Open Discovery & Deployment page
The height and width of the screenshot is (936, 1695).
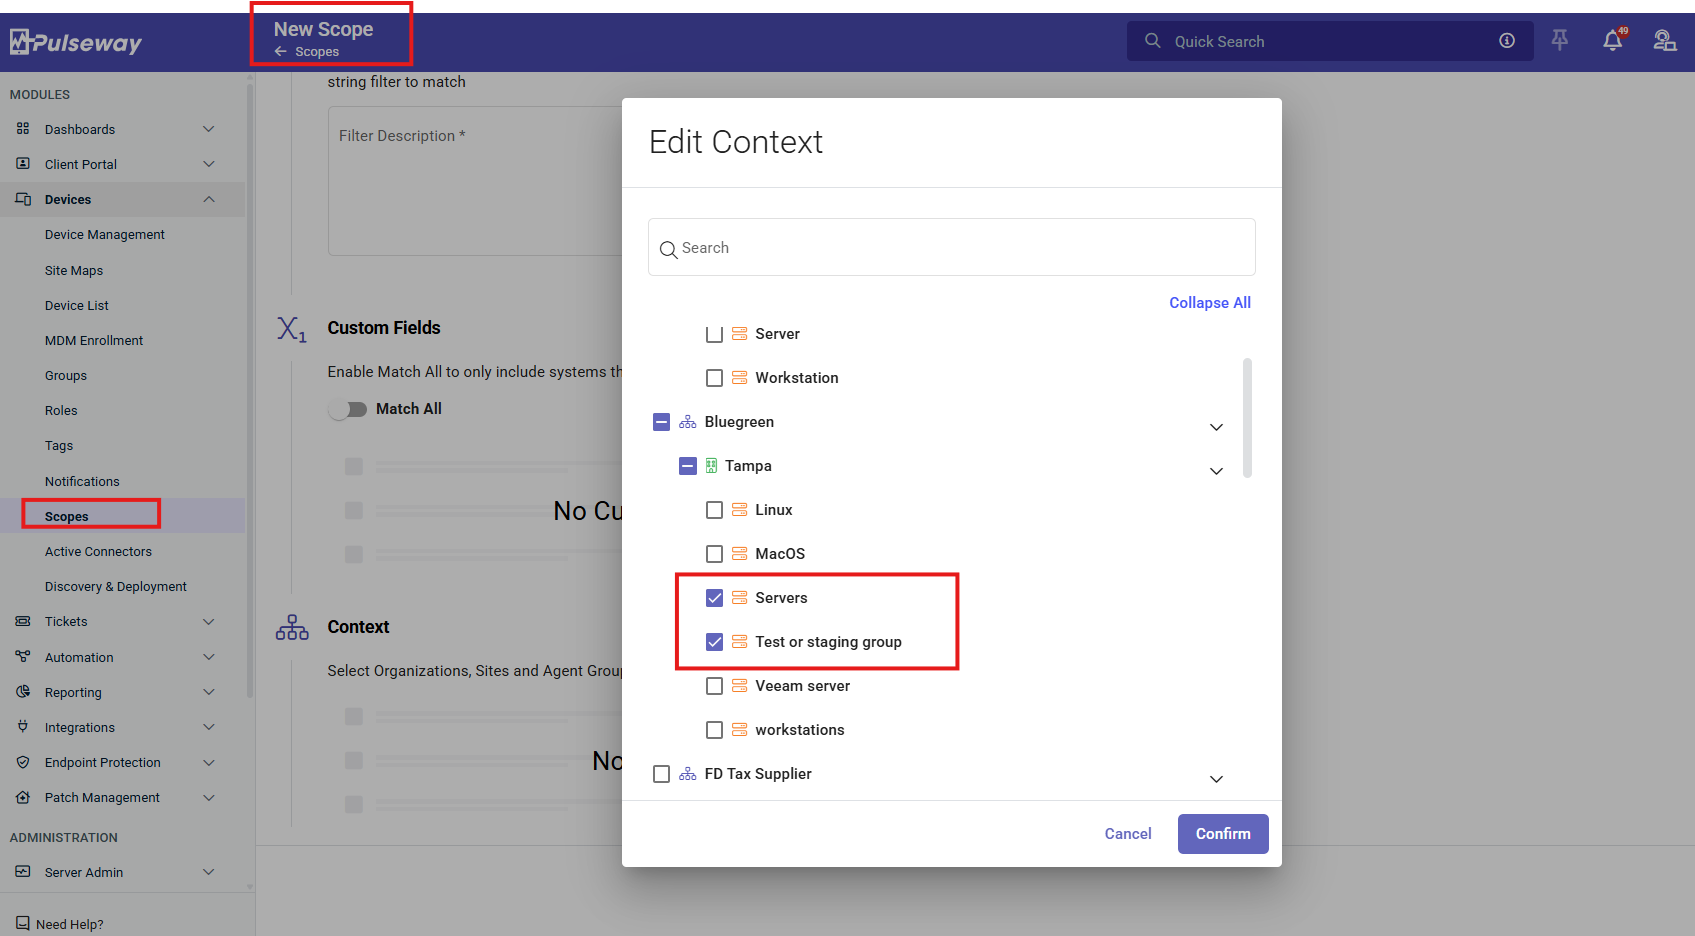coord(116,587)
